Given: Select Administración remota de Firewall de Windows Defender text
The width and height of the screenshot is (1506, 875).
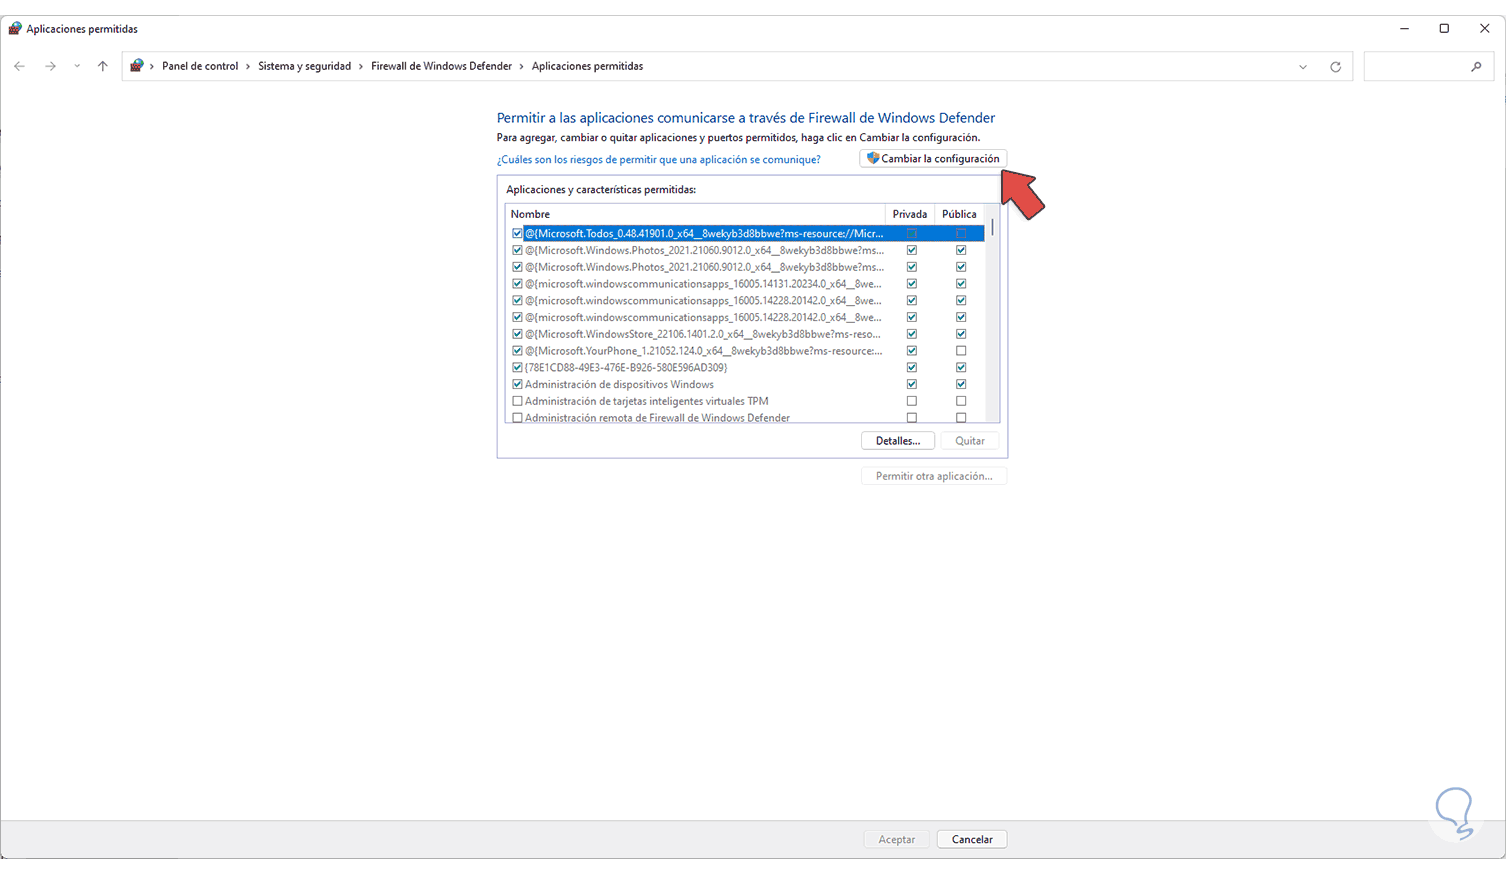Looking at the screenshot, I should point(657,418).
